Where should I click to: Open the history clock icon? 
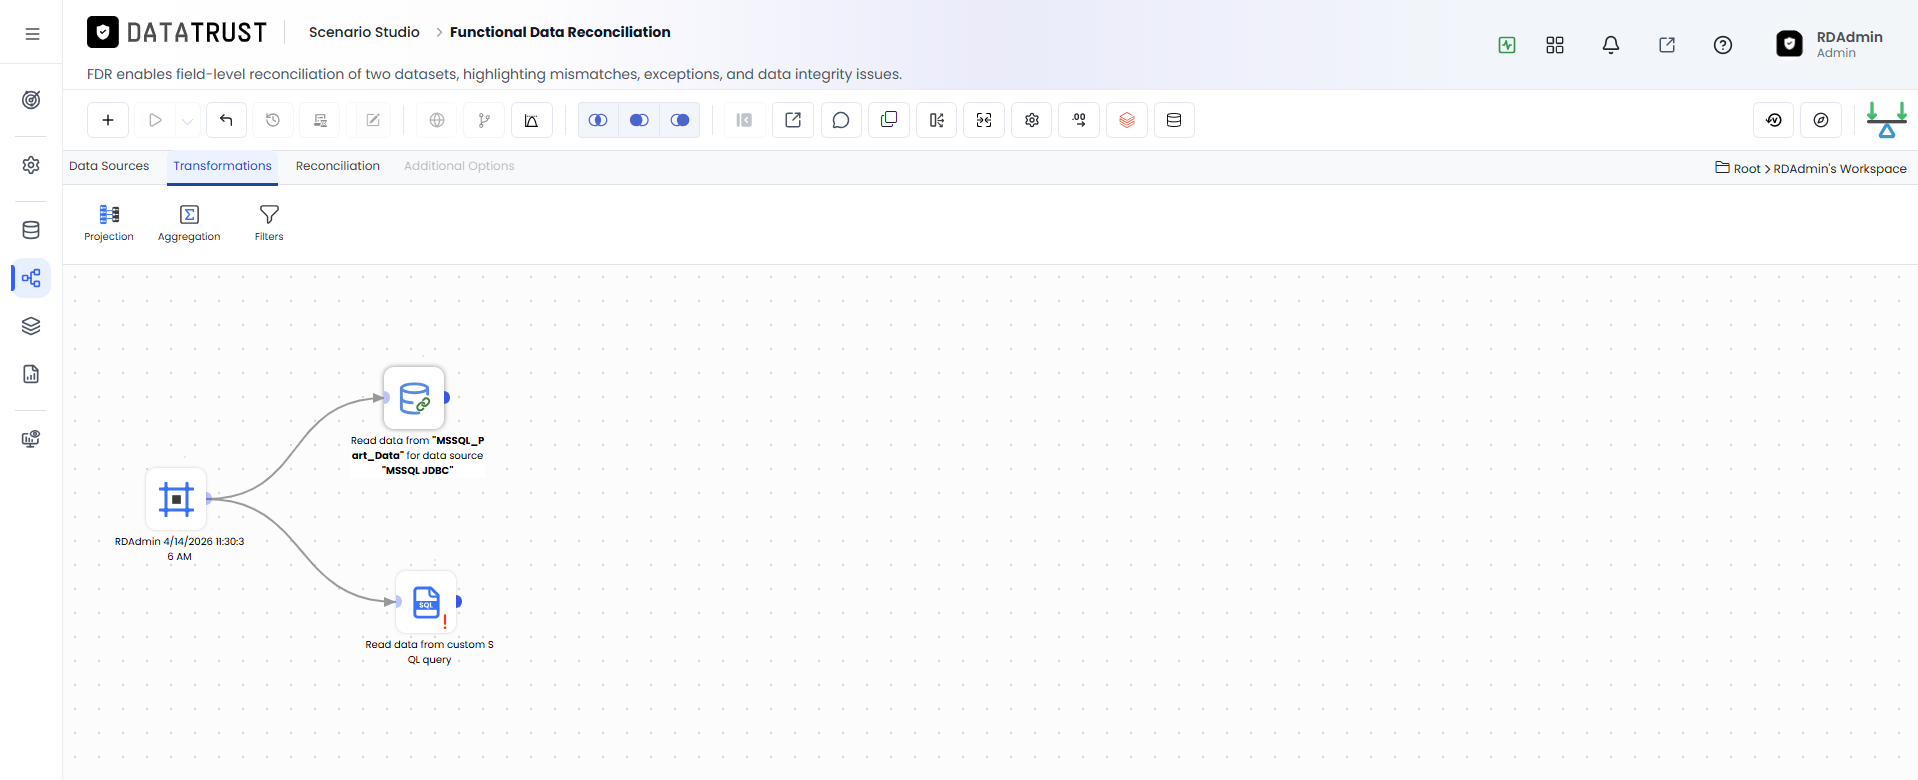pyautogui.click(x=273, y=120)
